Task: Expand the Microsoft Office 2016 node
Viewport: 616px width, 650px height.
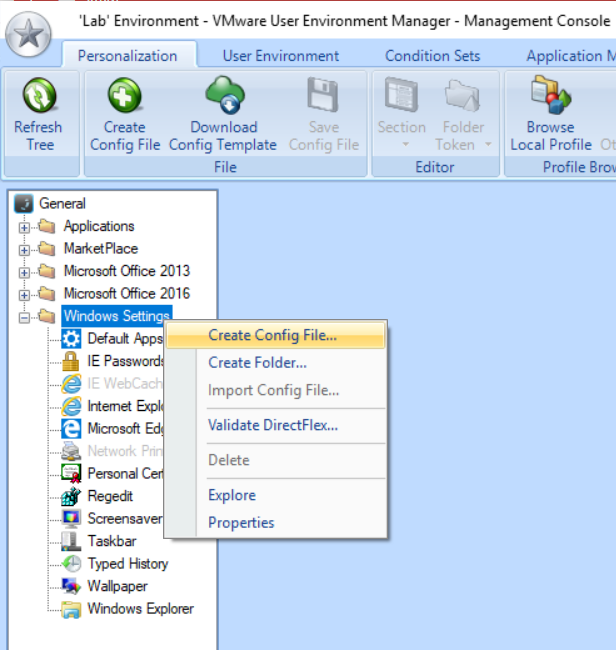Action: point(24,295)
